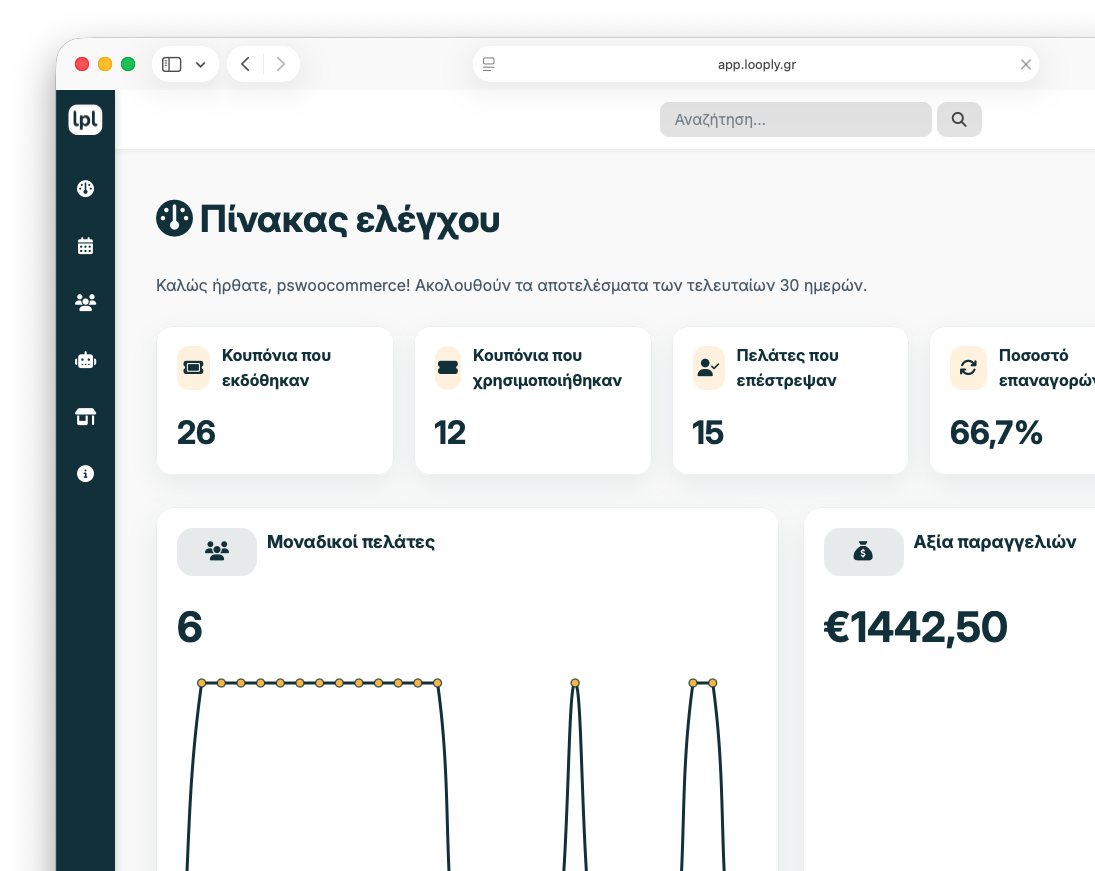Click the money bag icon on order value card
The height and width of the screenshot is (871, 1095).
click(x=863, y=551)
